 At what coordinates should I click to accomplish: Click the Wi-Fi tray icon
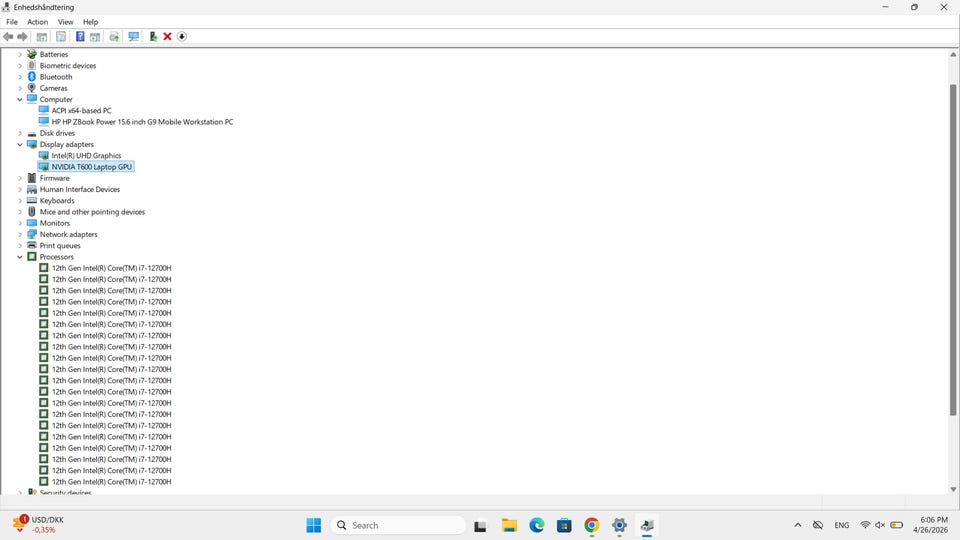(865, 525)
